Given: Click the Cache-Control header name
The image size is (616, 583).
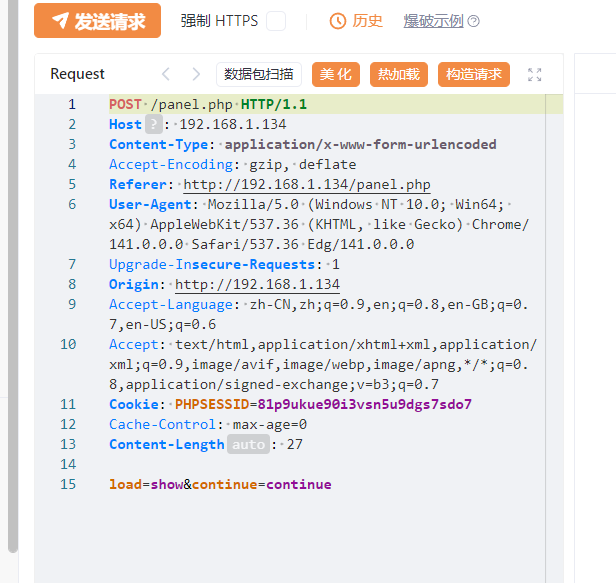Looking at the screenshot, I should tap(163, 424).
